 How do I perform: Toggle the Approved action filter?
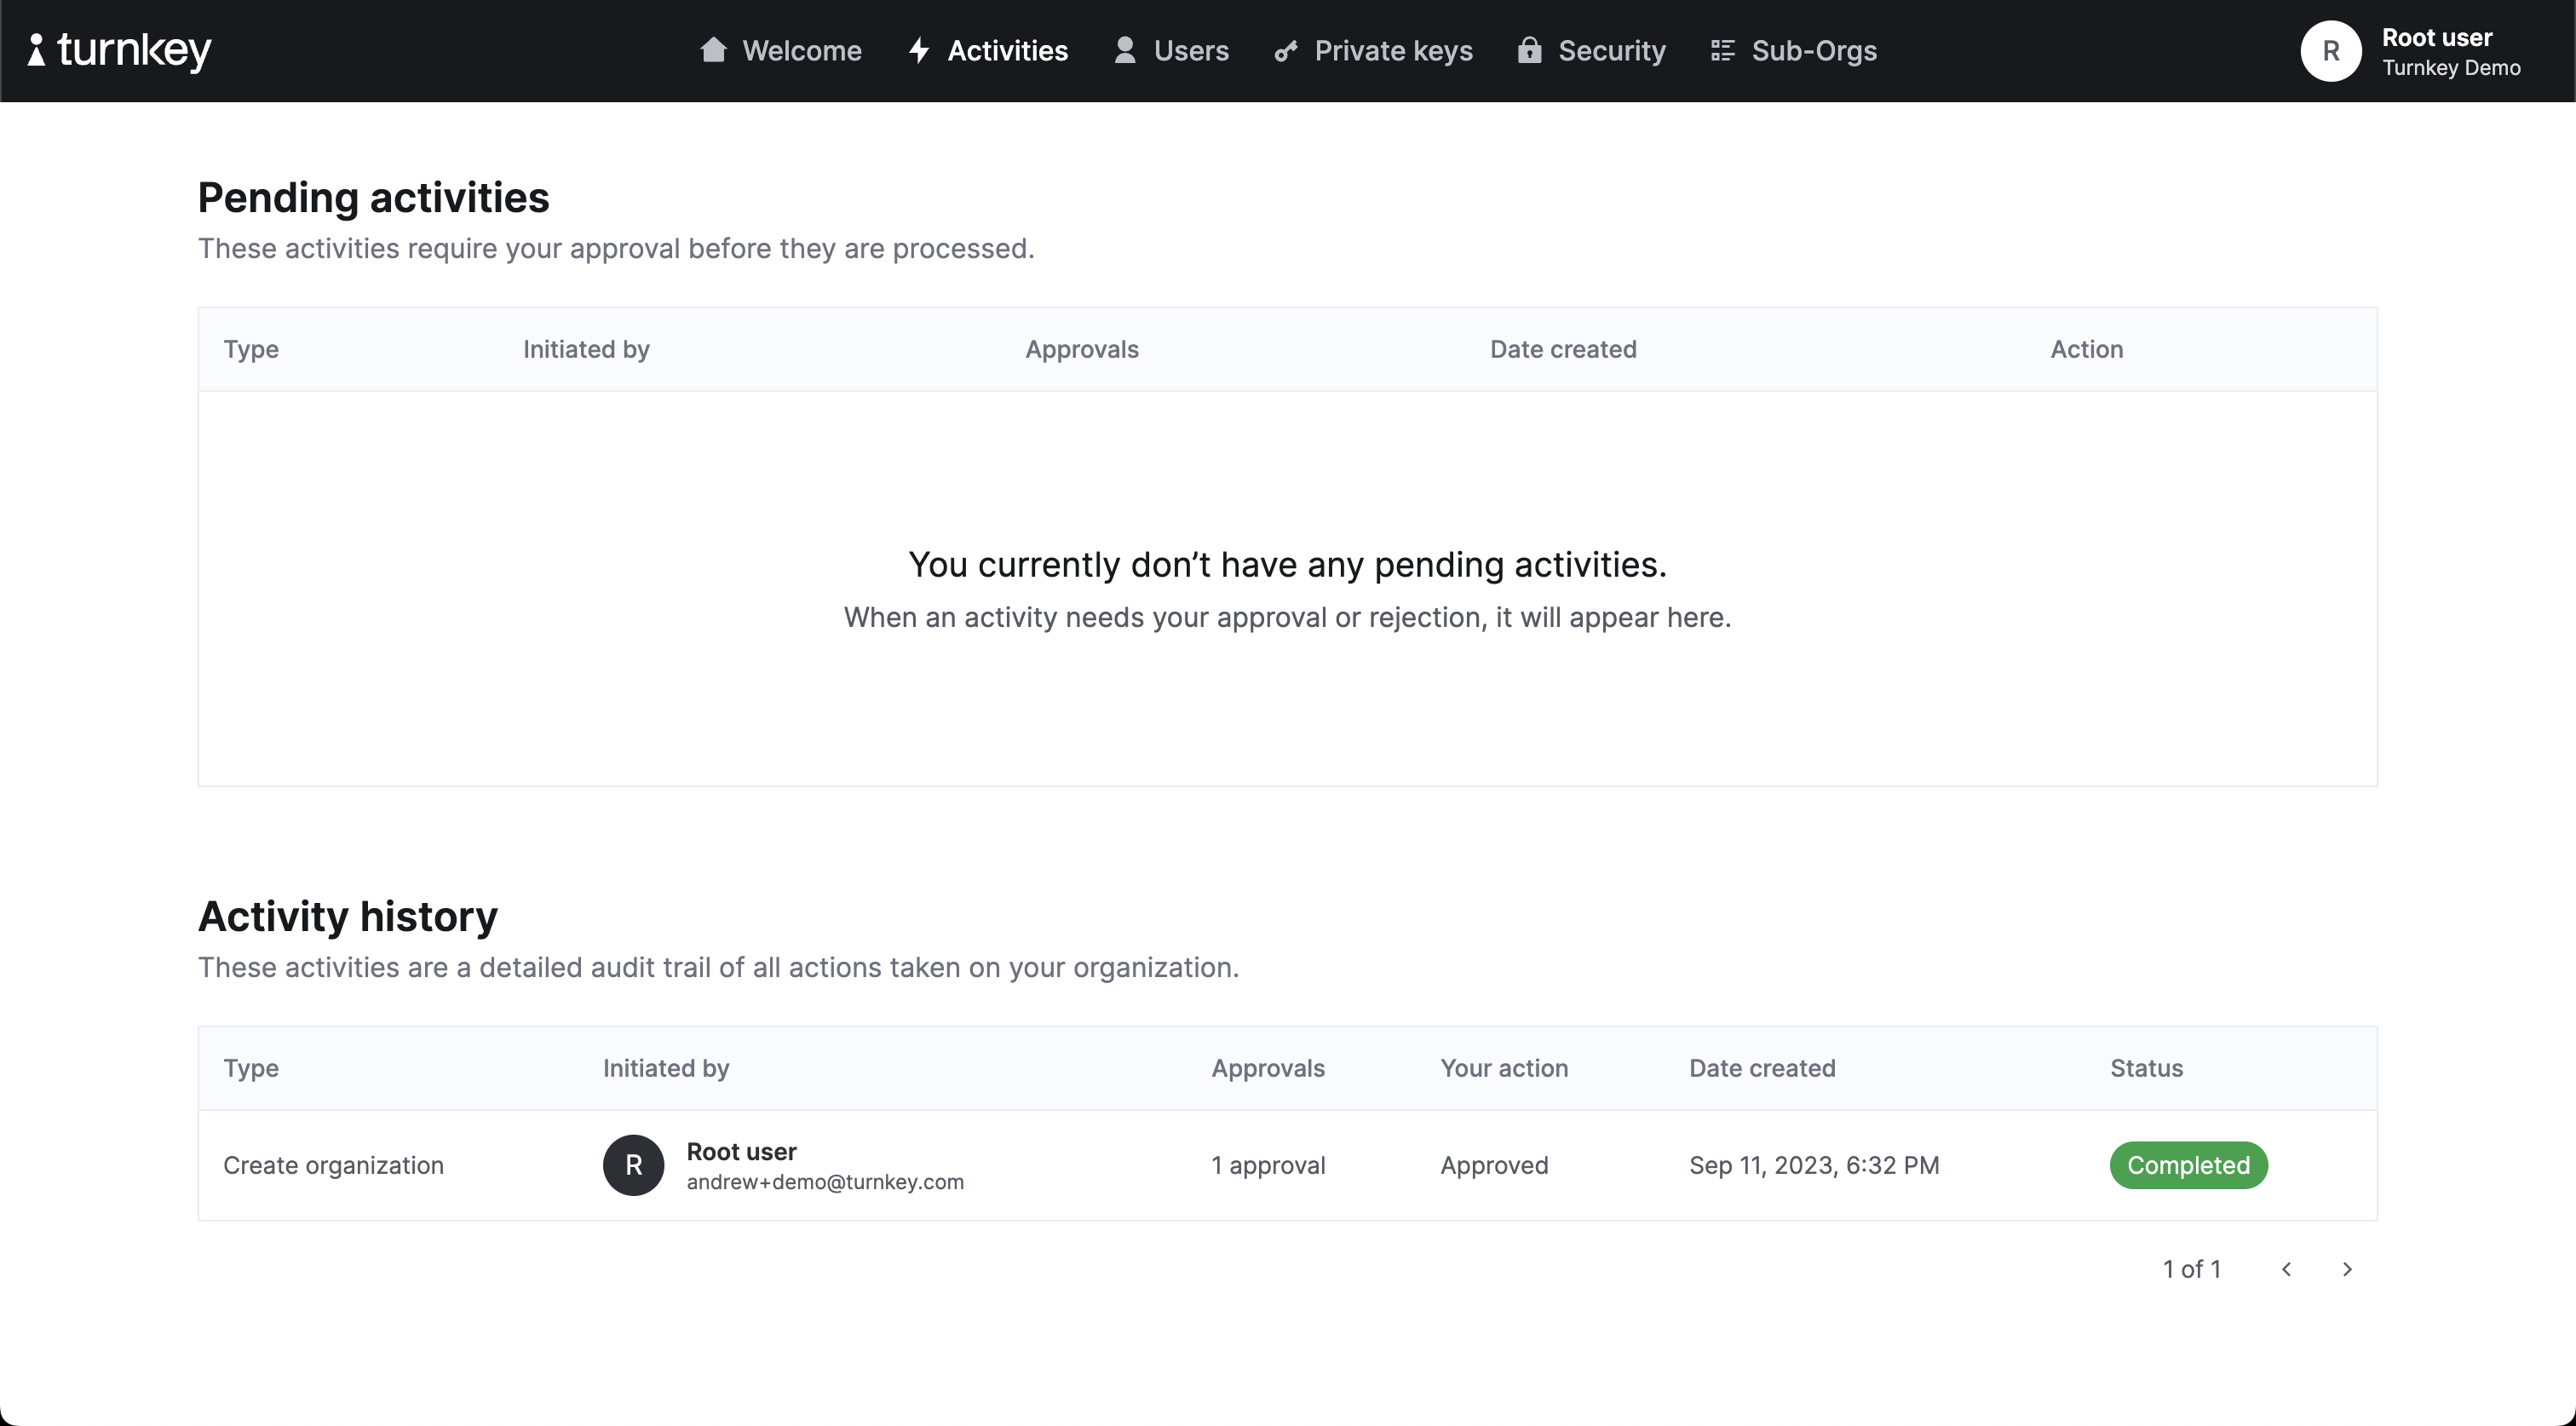coord(1494,1164)
